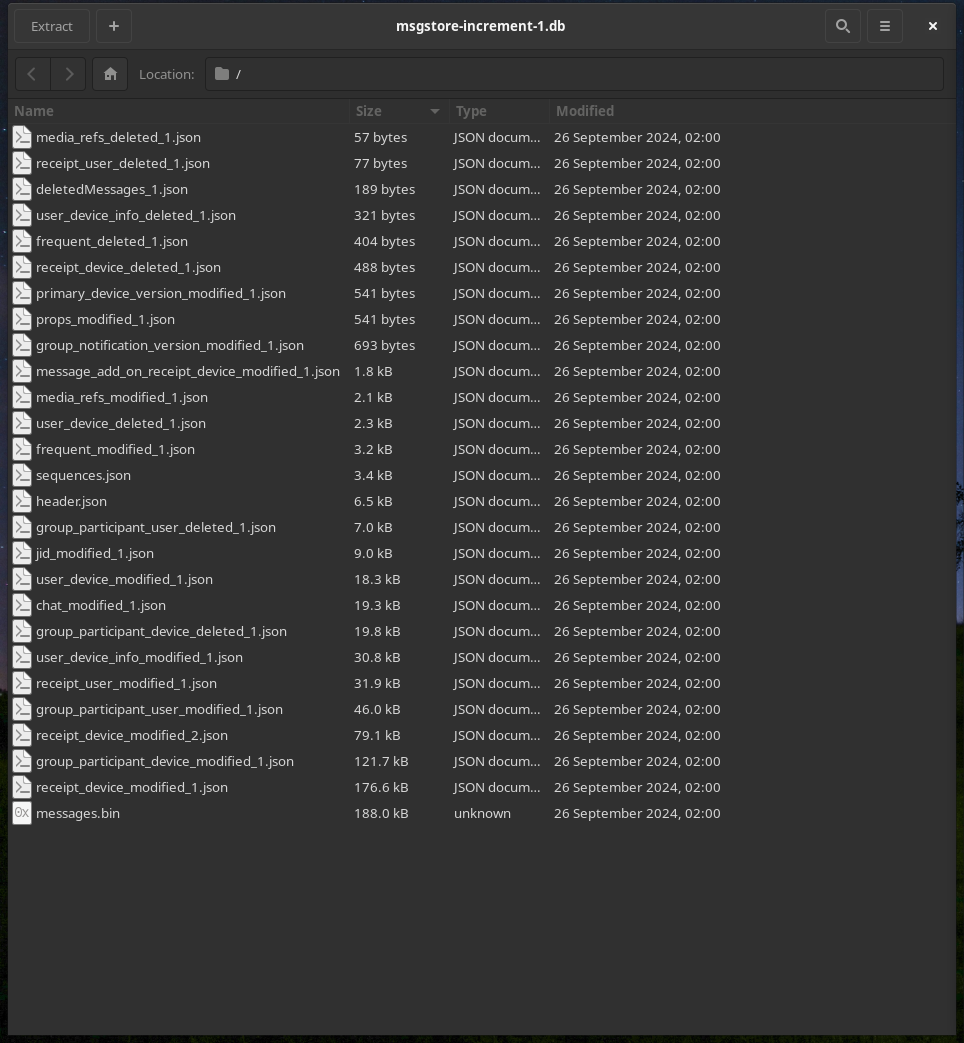Go to the home location icon
Image resolution: width=964 pixels, height=1043 pixels.
(x=110, y=74)
